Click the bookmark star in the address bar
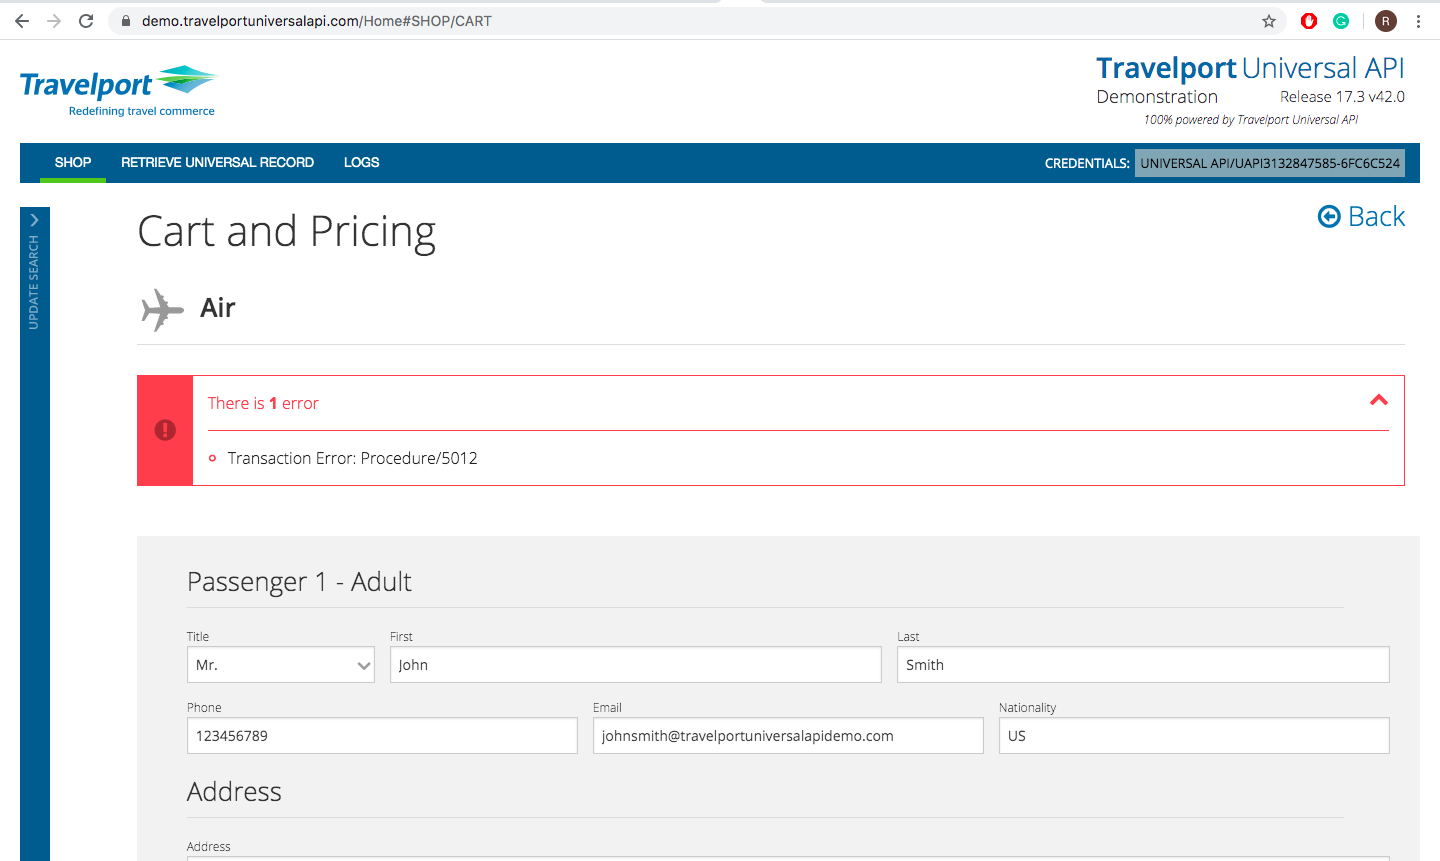Image resolution: width=1440 pixels, height=861 pixels. coord(1268,20)
